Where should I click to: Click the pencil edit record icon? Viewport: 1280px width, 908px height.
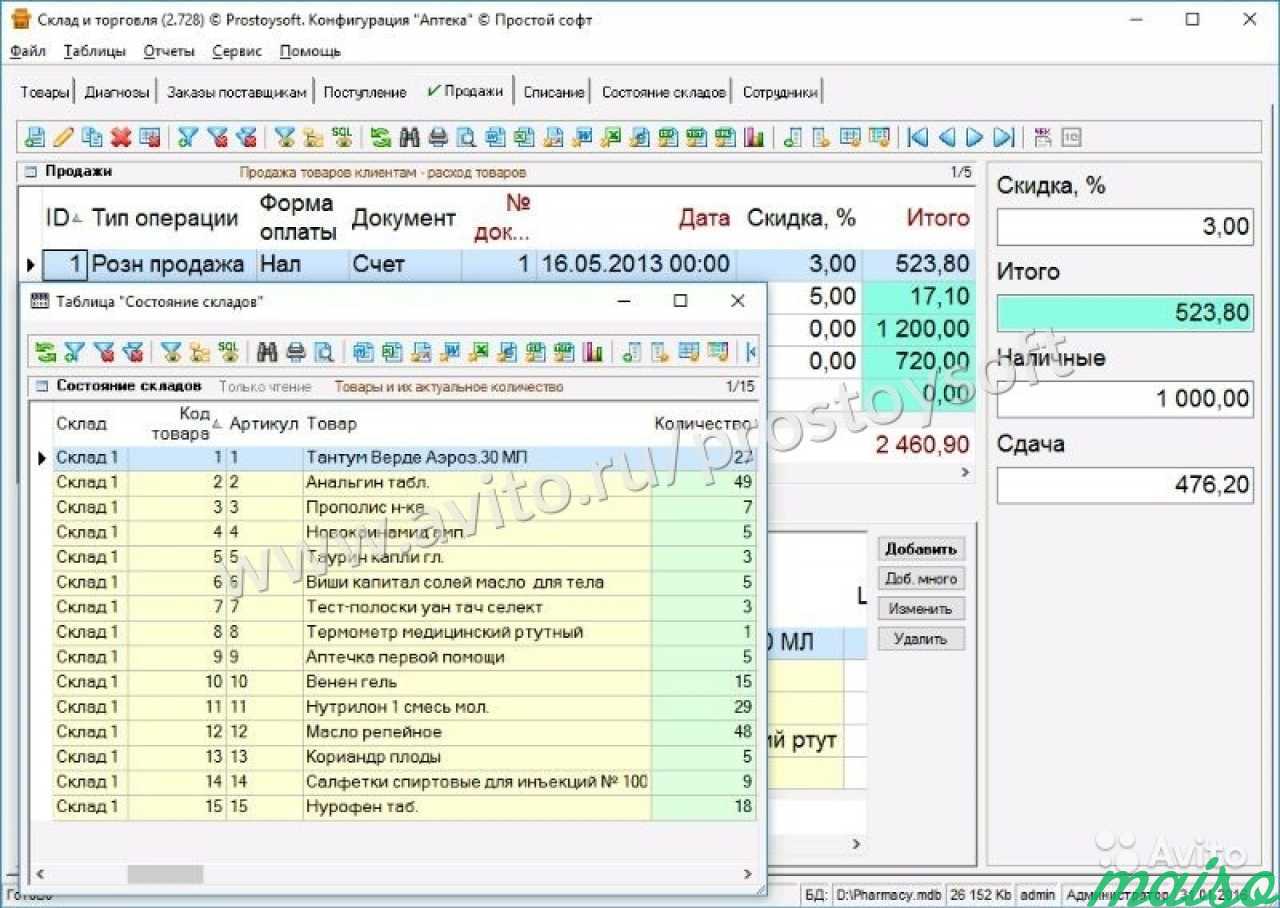[64, 137]
